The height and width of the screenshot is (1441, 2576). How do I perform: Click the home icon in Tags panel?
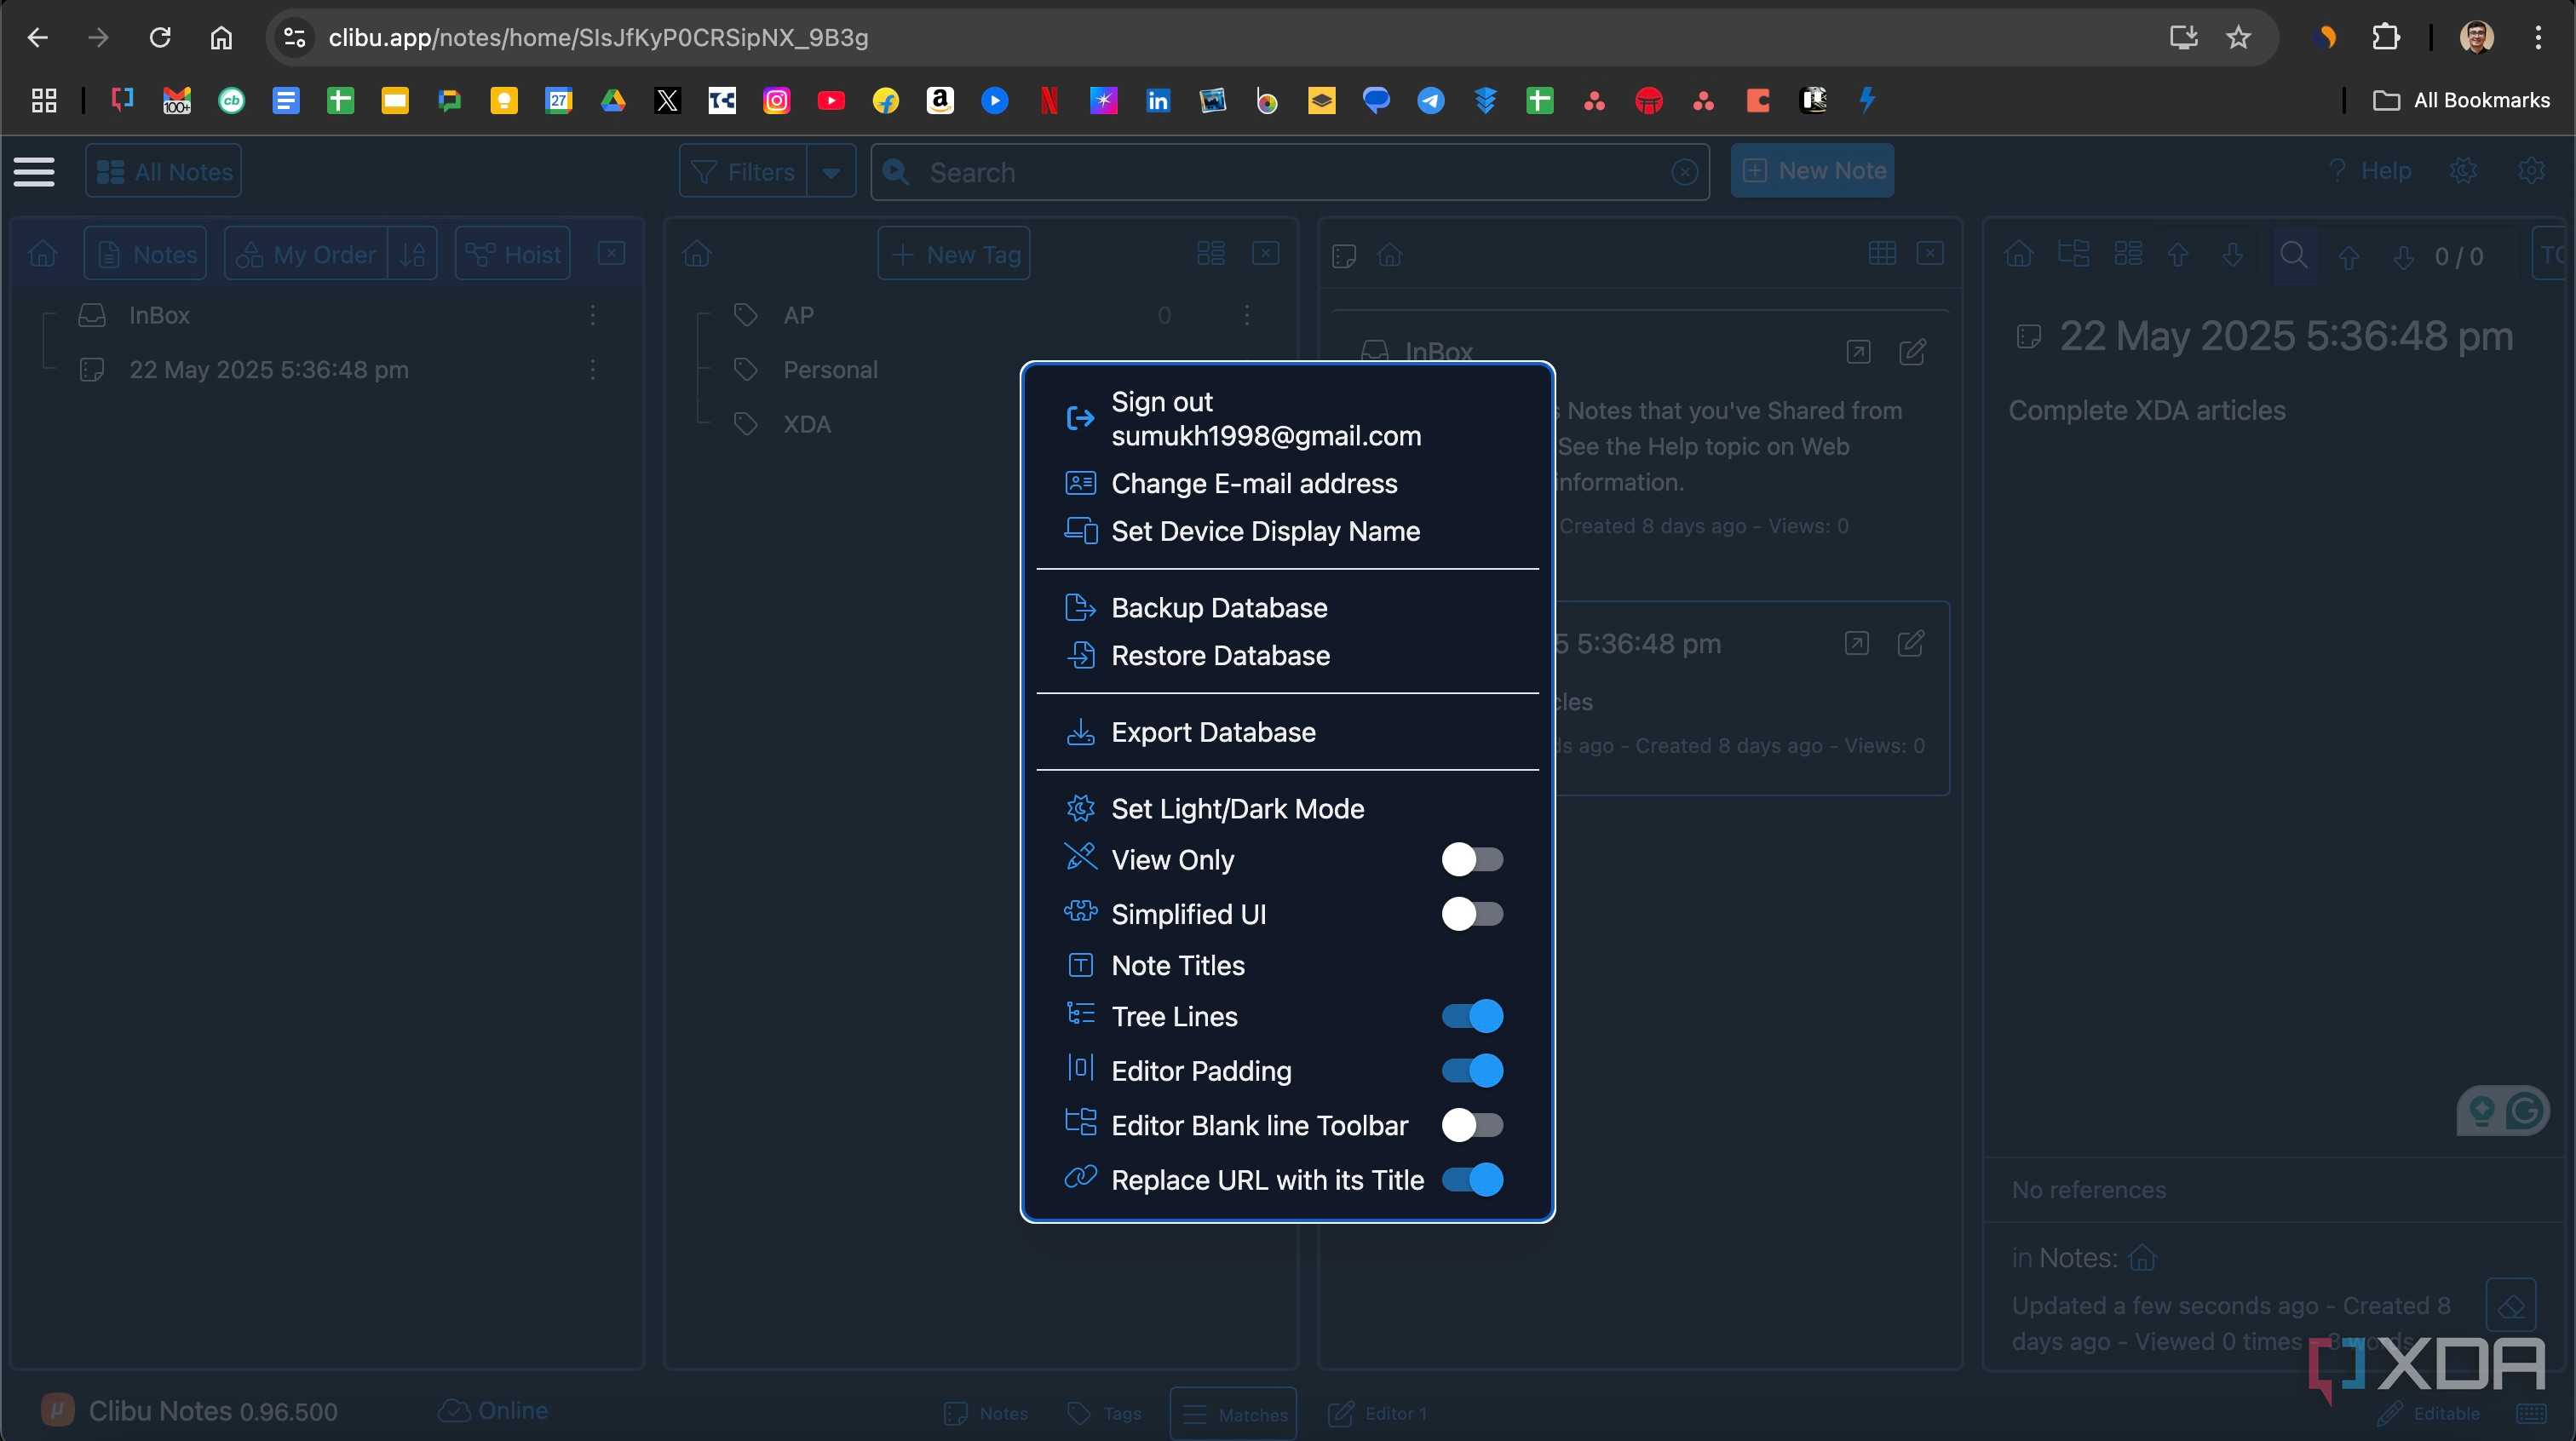point(697,254)
